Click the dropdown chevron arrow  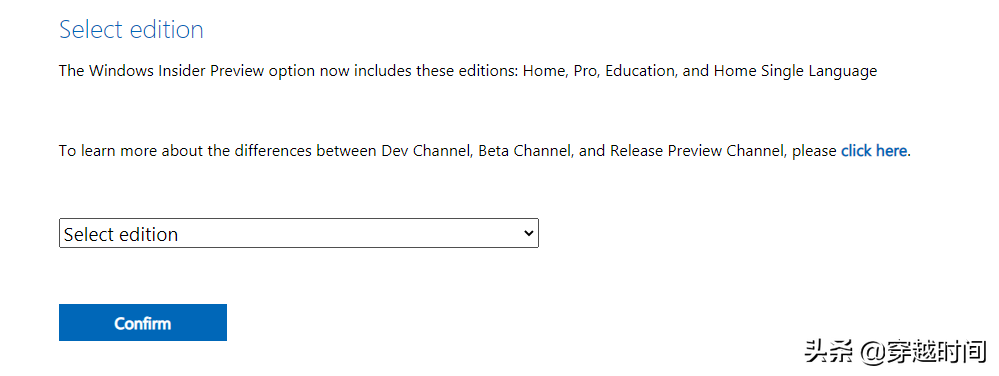click(528, 233)
